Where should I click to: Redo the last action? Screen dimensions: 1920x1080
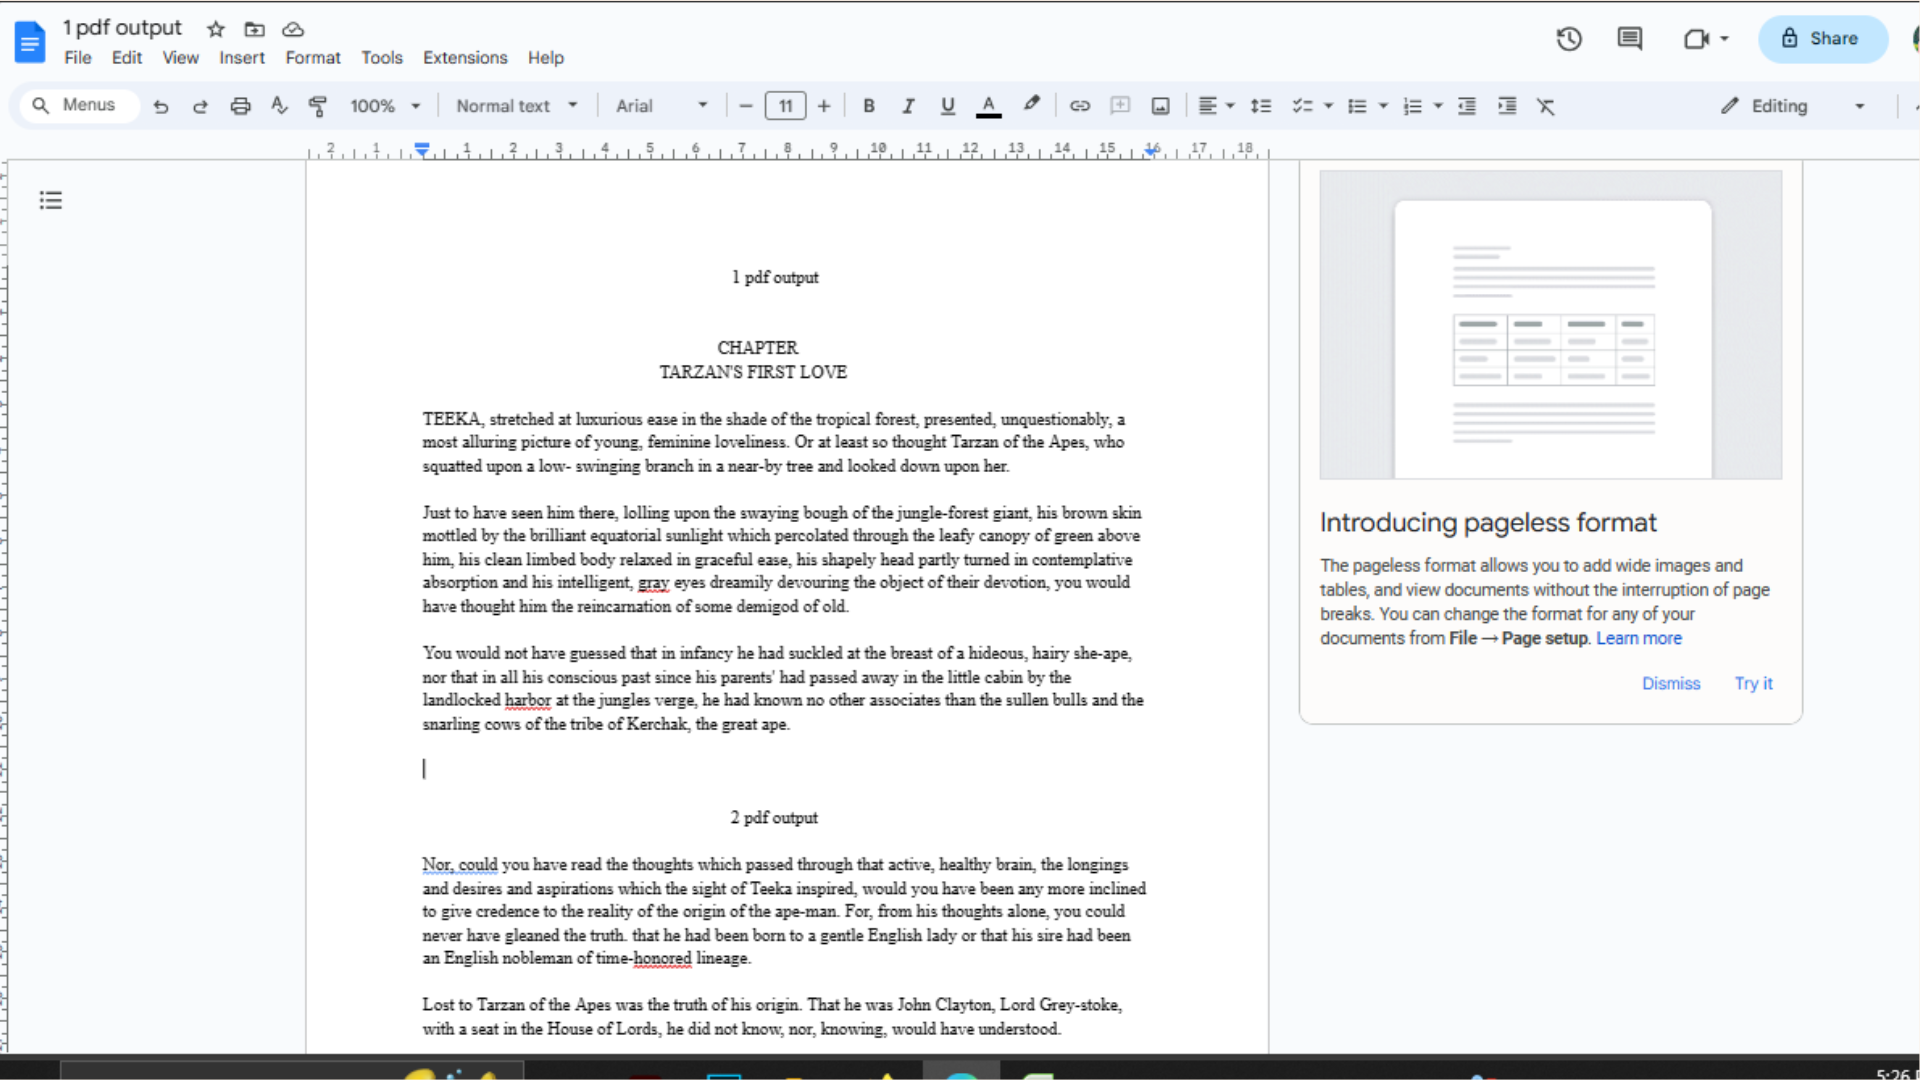pos(200,105)
